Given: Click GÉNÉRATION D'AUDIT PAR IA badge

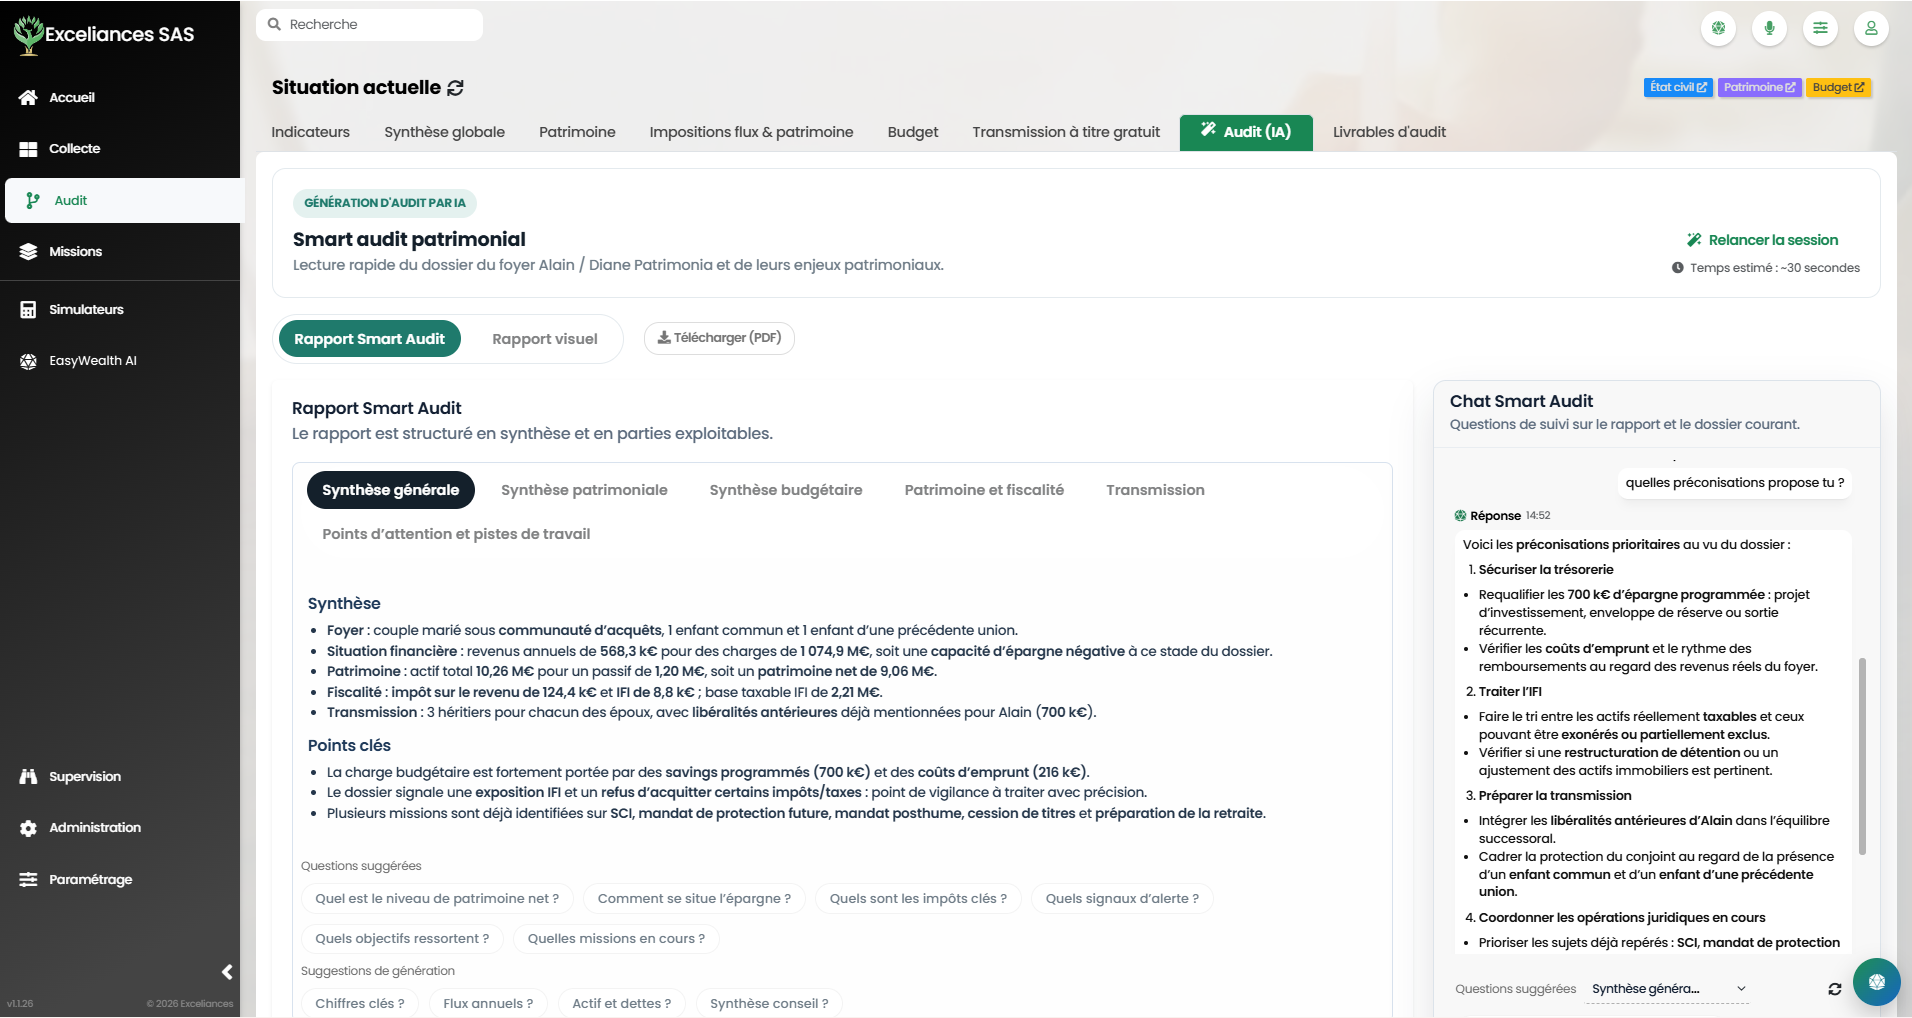Looking at the screenshot, I should pyautogui.click(x=385, y=203).
